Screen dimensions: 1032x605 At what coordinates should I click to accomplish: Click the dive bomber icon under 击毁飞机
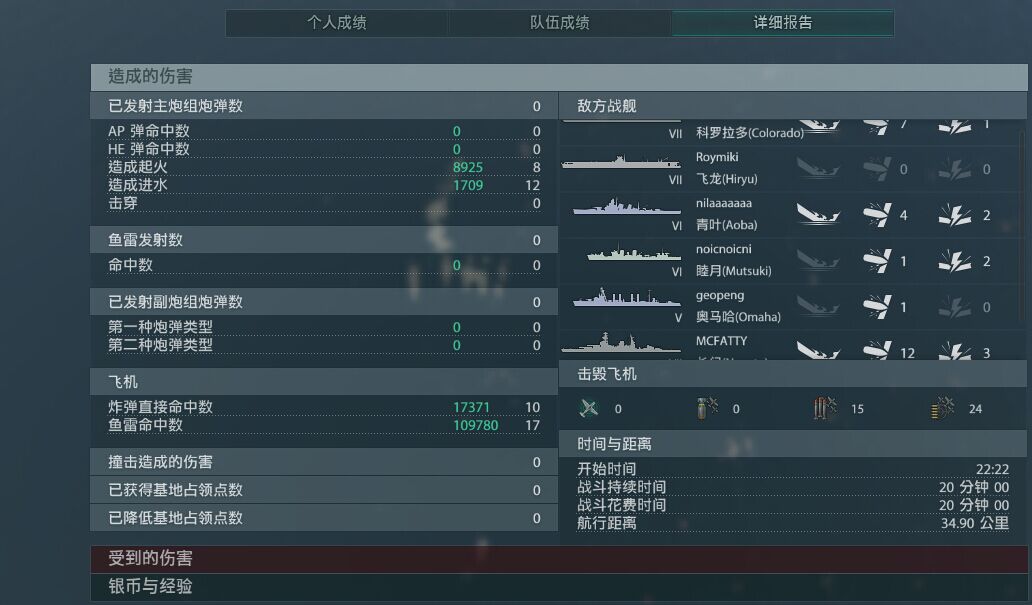point(707,408)
